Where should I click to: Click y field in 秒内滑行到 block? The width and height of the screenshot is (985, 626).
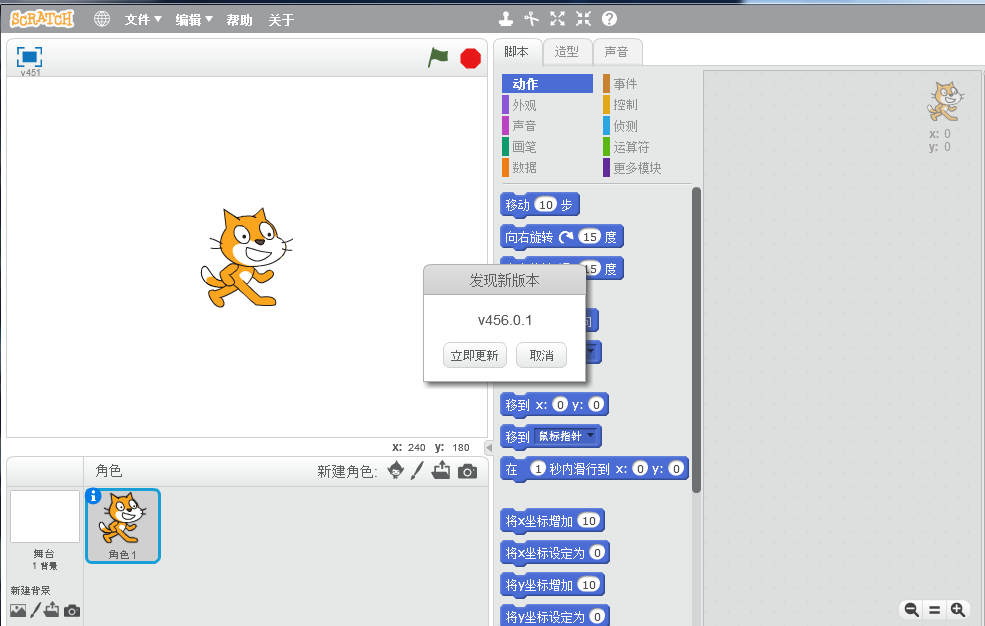tap(676, 468)
